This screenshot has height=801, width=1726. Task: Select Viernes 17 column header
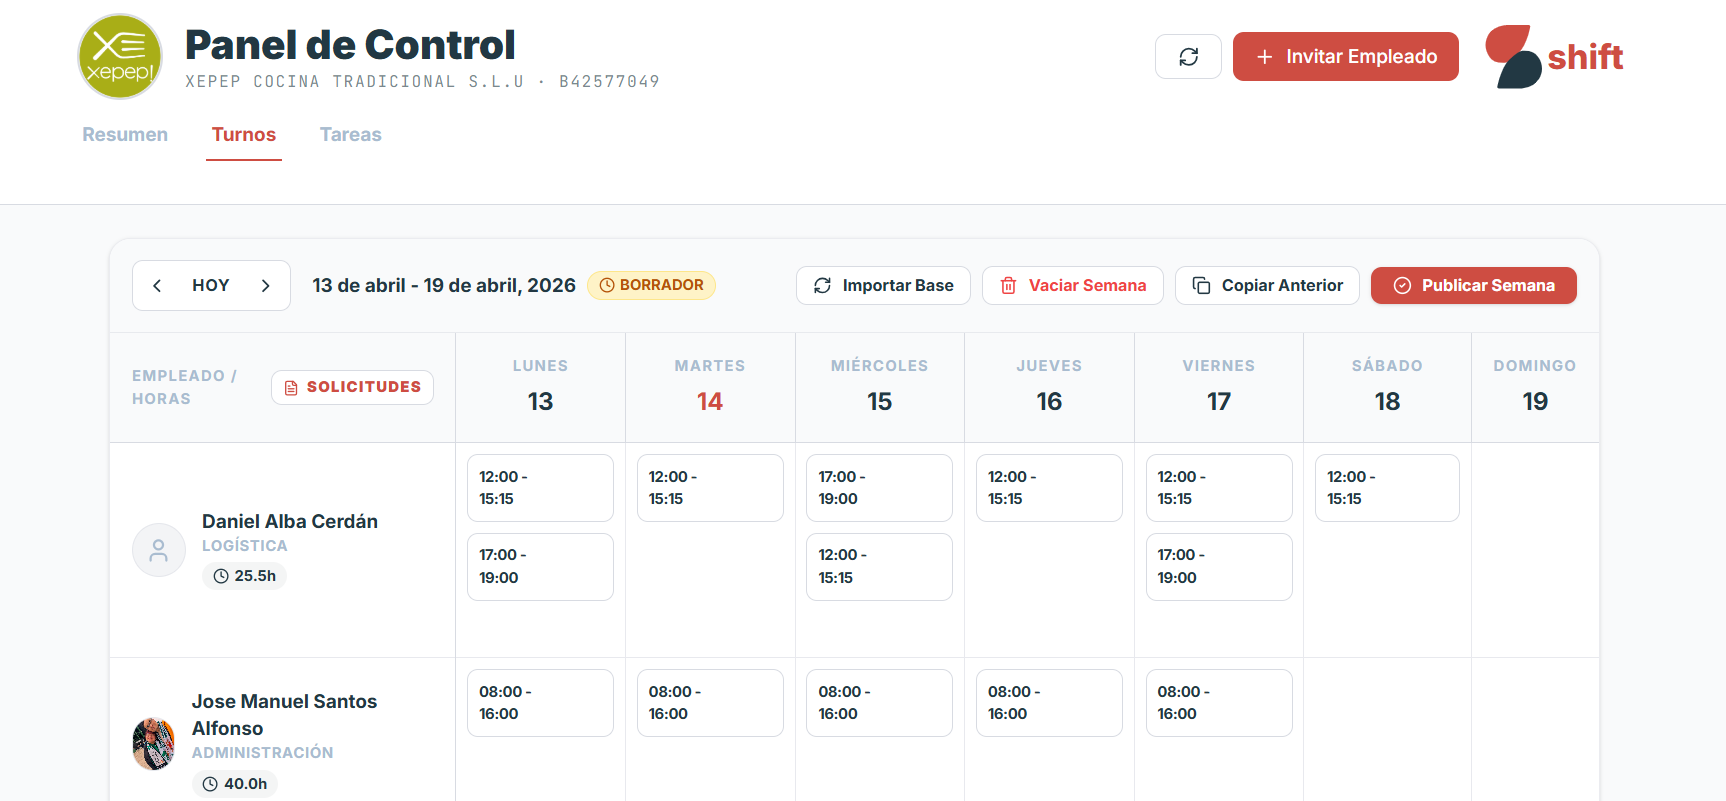pos(1219,387)
